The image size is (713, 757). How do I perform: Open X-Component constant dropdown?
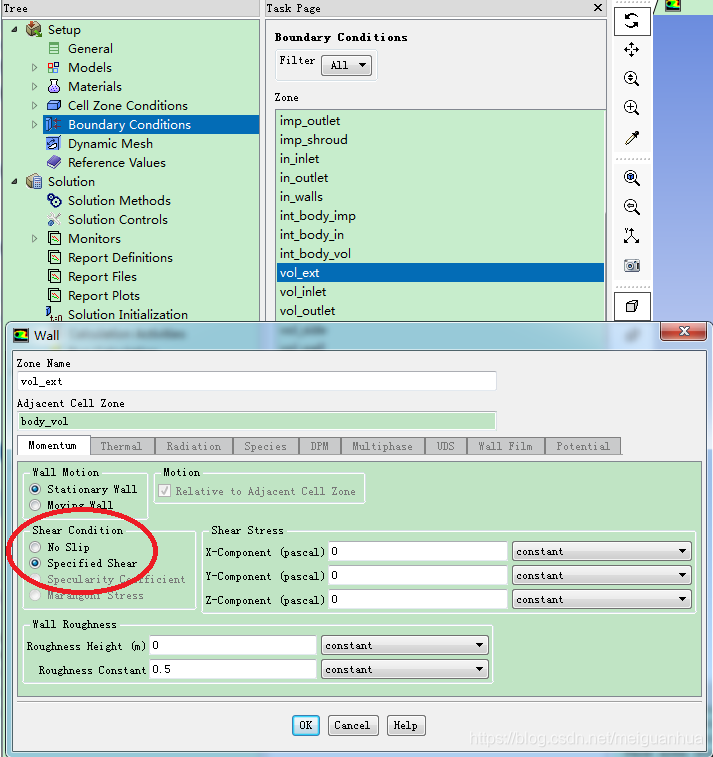coord(601,551)
